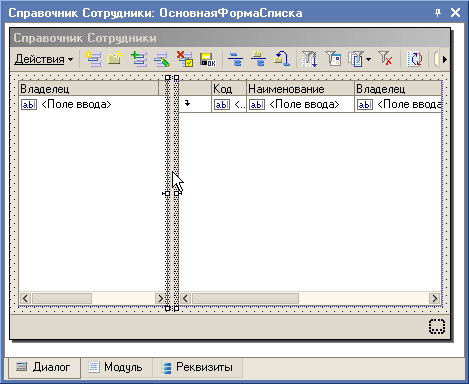Click the small arrow icon in the right table row
Screen dimensions: 469x384
click(188, 103)
